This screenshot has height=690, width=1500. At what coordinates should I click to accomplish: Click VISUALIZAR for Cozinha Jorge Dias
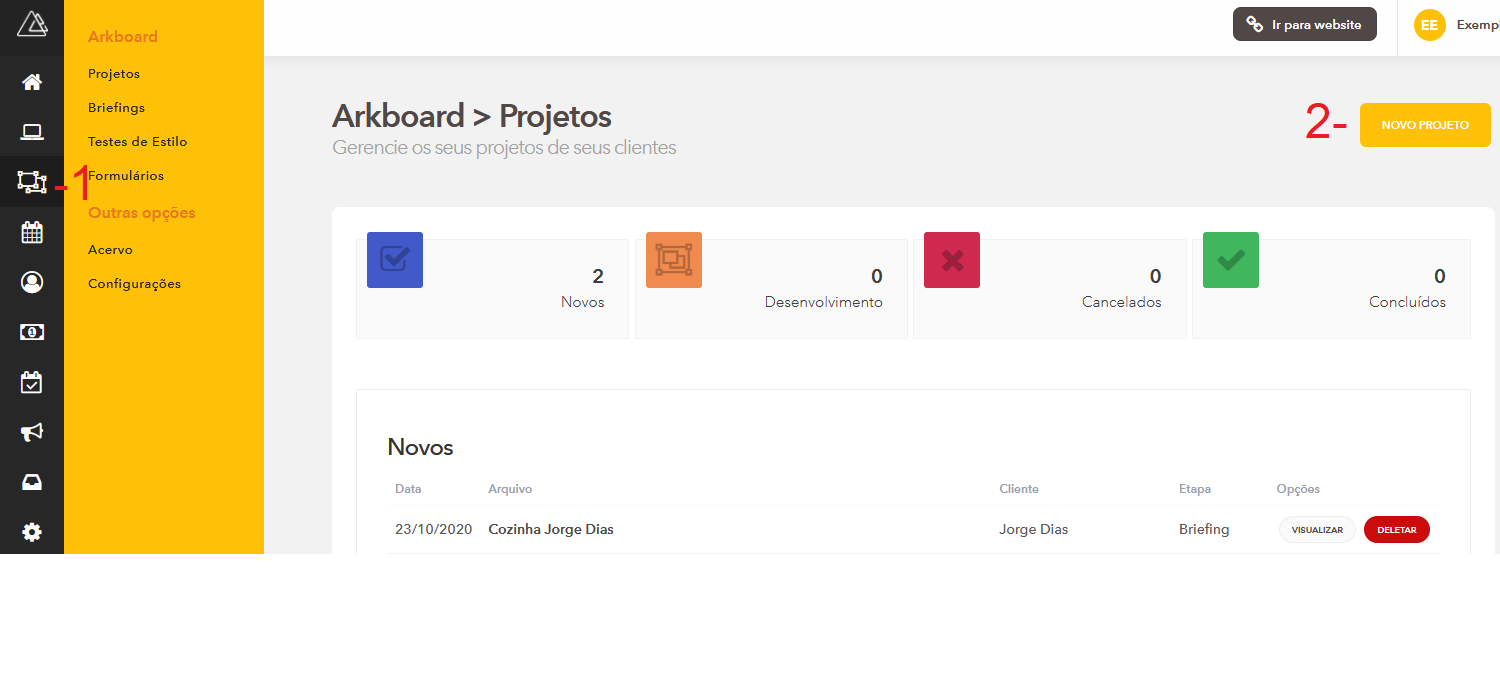(x=1316, y=530)
